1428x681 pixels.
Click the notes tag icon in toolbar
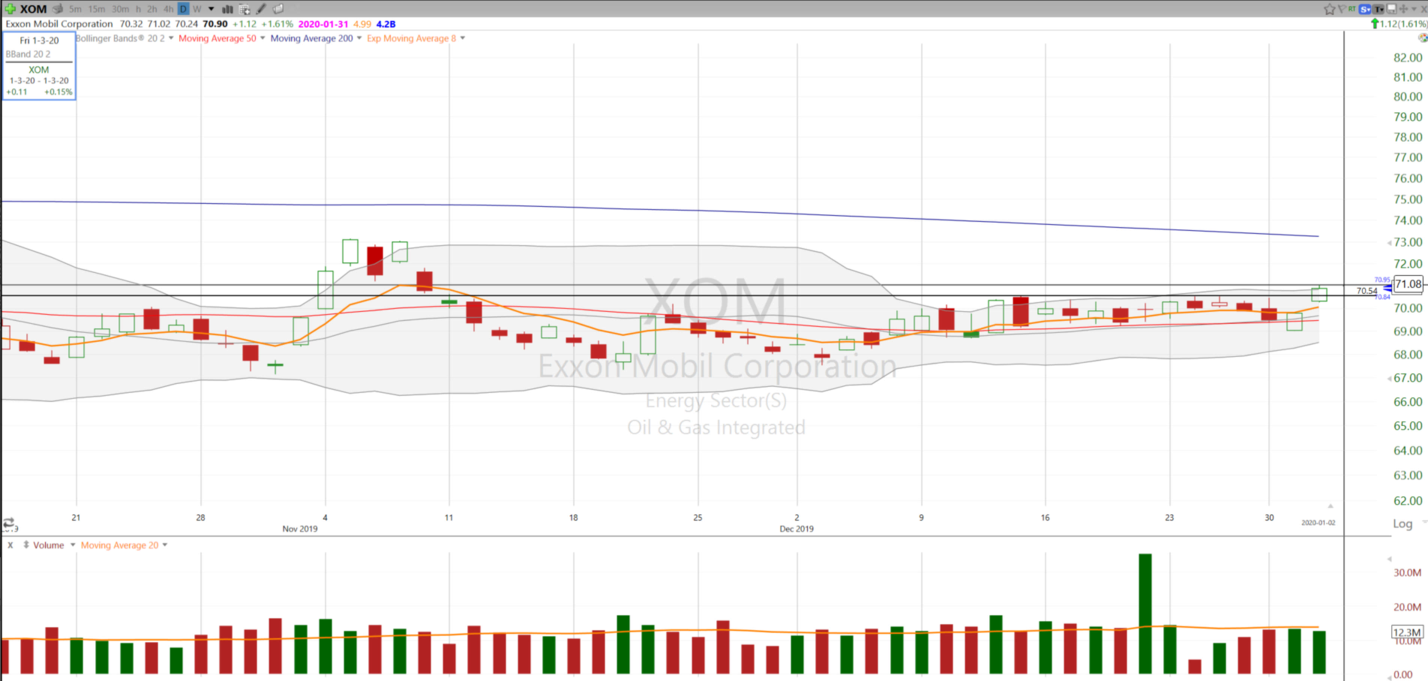277,9
